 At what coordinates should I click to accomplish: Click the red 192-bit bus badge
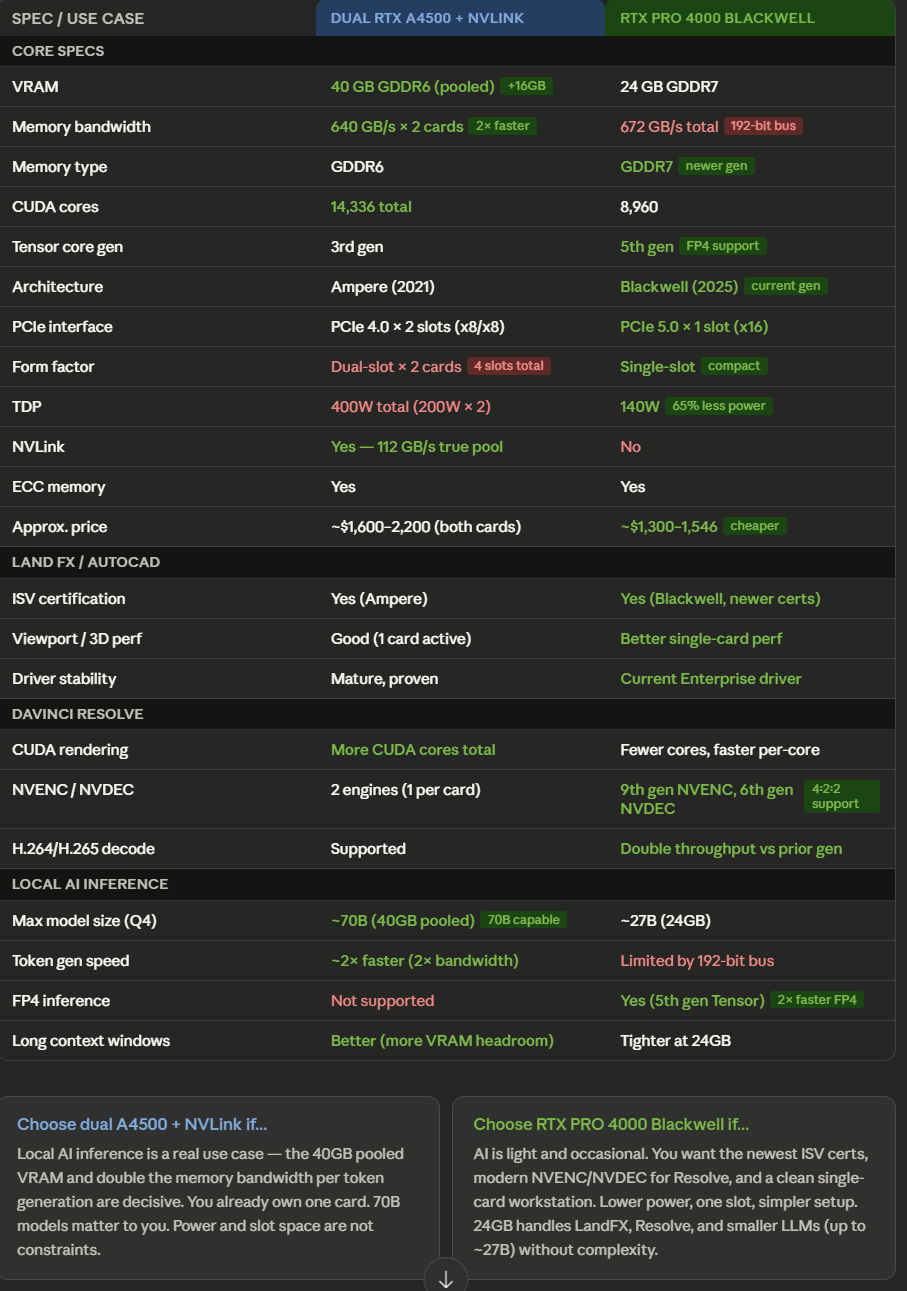tap(763, 126)
